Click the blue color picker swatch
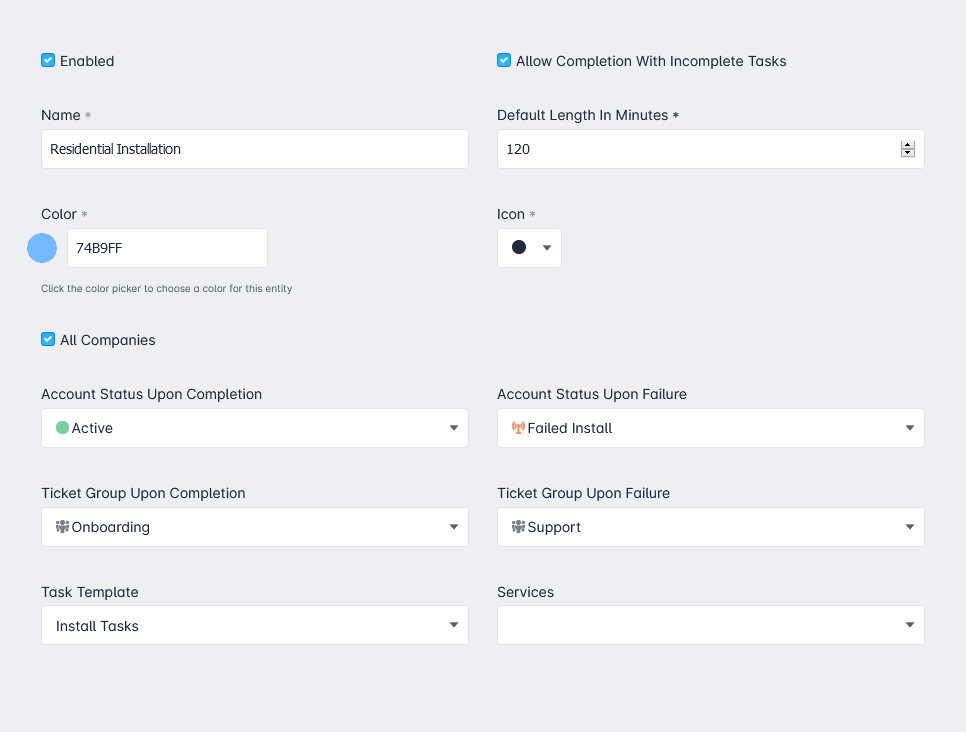The height and width of the screenshot is (732, 966). (42, 248)
